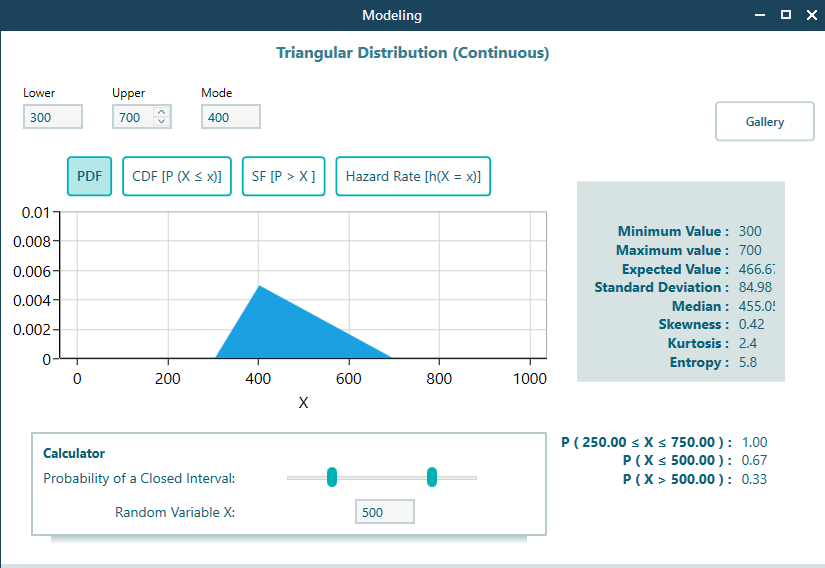This screenshot has height=568, width=825.
Task: Increase Upper value with up arrow
Action: point(162,112)
